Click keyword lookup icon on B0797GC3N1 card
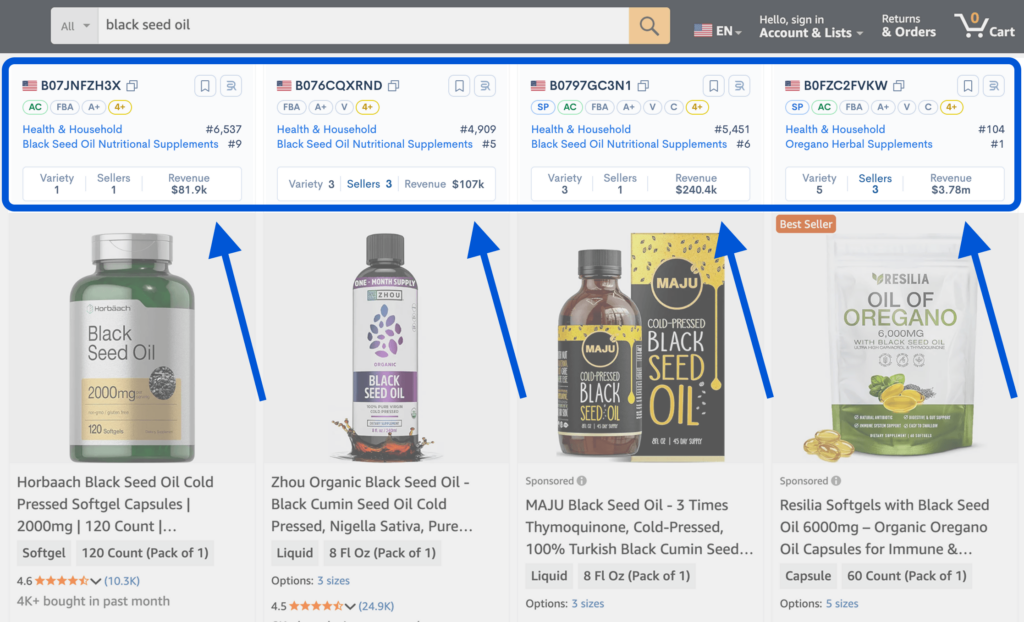Viewport: 1024px width, 622px height. tap(739, 86)
